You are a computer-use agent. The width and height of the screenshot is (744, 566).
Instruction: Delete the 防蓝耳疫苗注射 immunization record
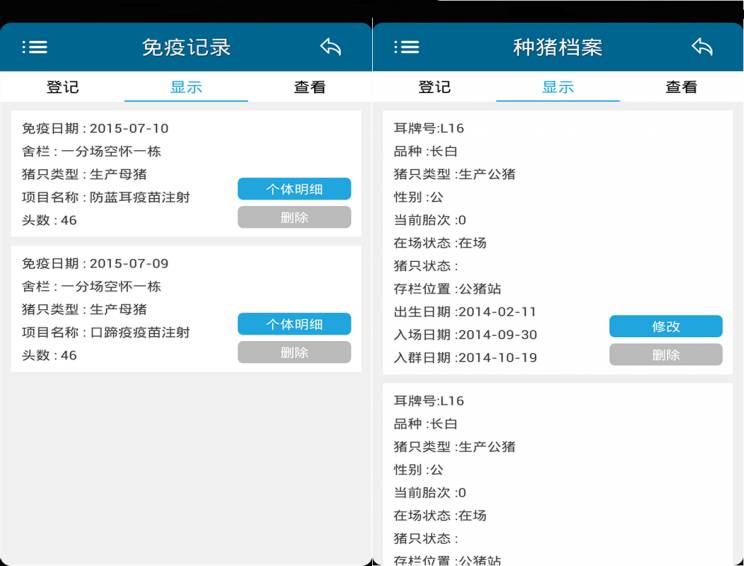coord(295,217)
